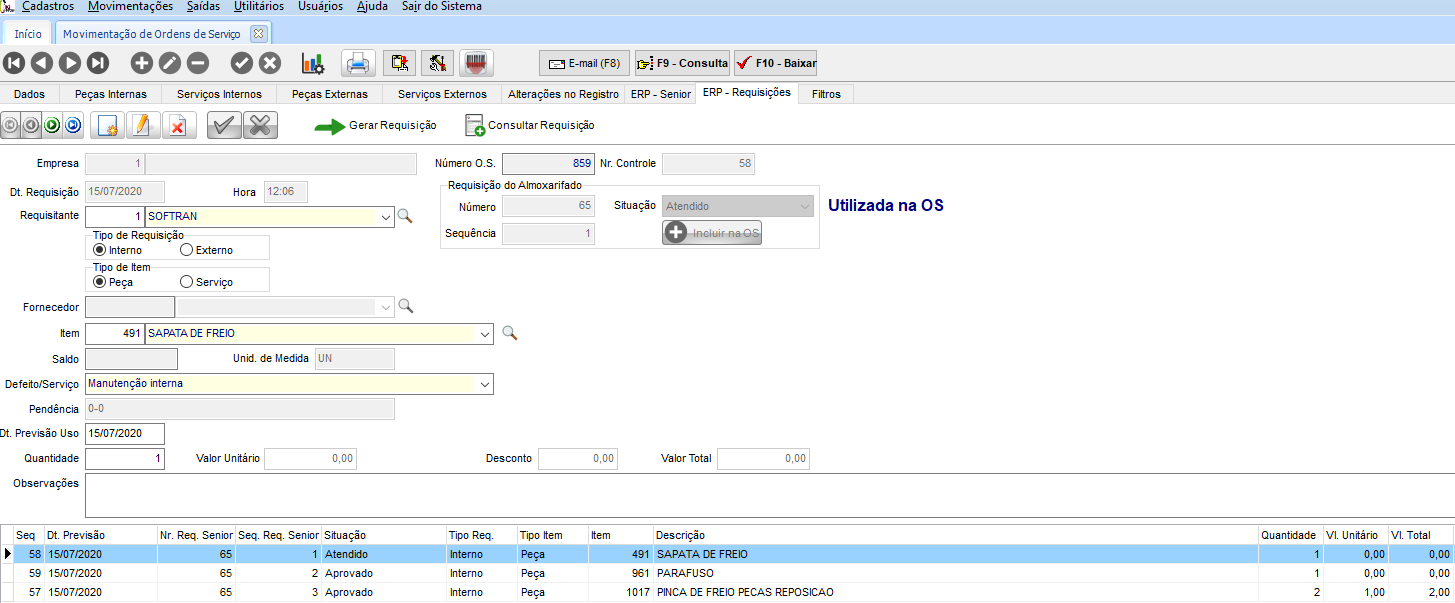
Task: Open the Usuários menu
Action: (321, 6)
